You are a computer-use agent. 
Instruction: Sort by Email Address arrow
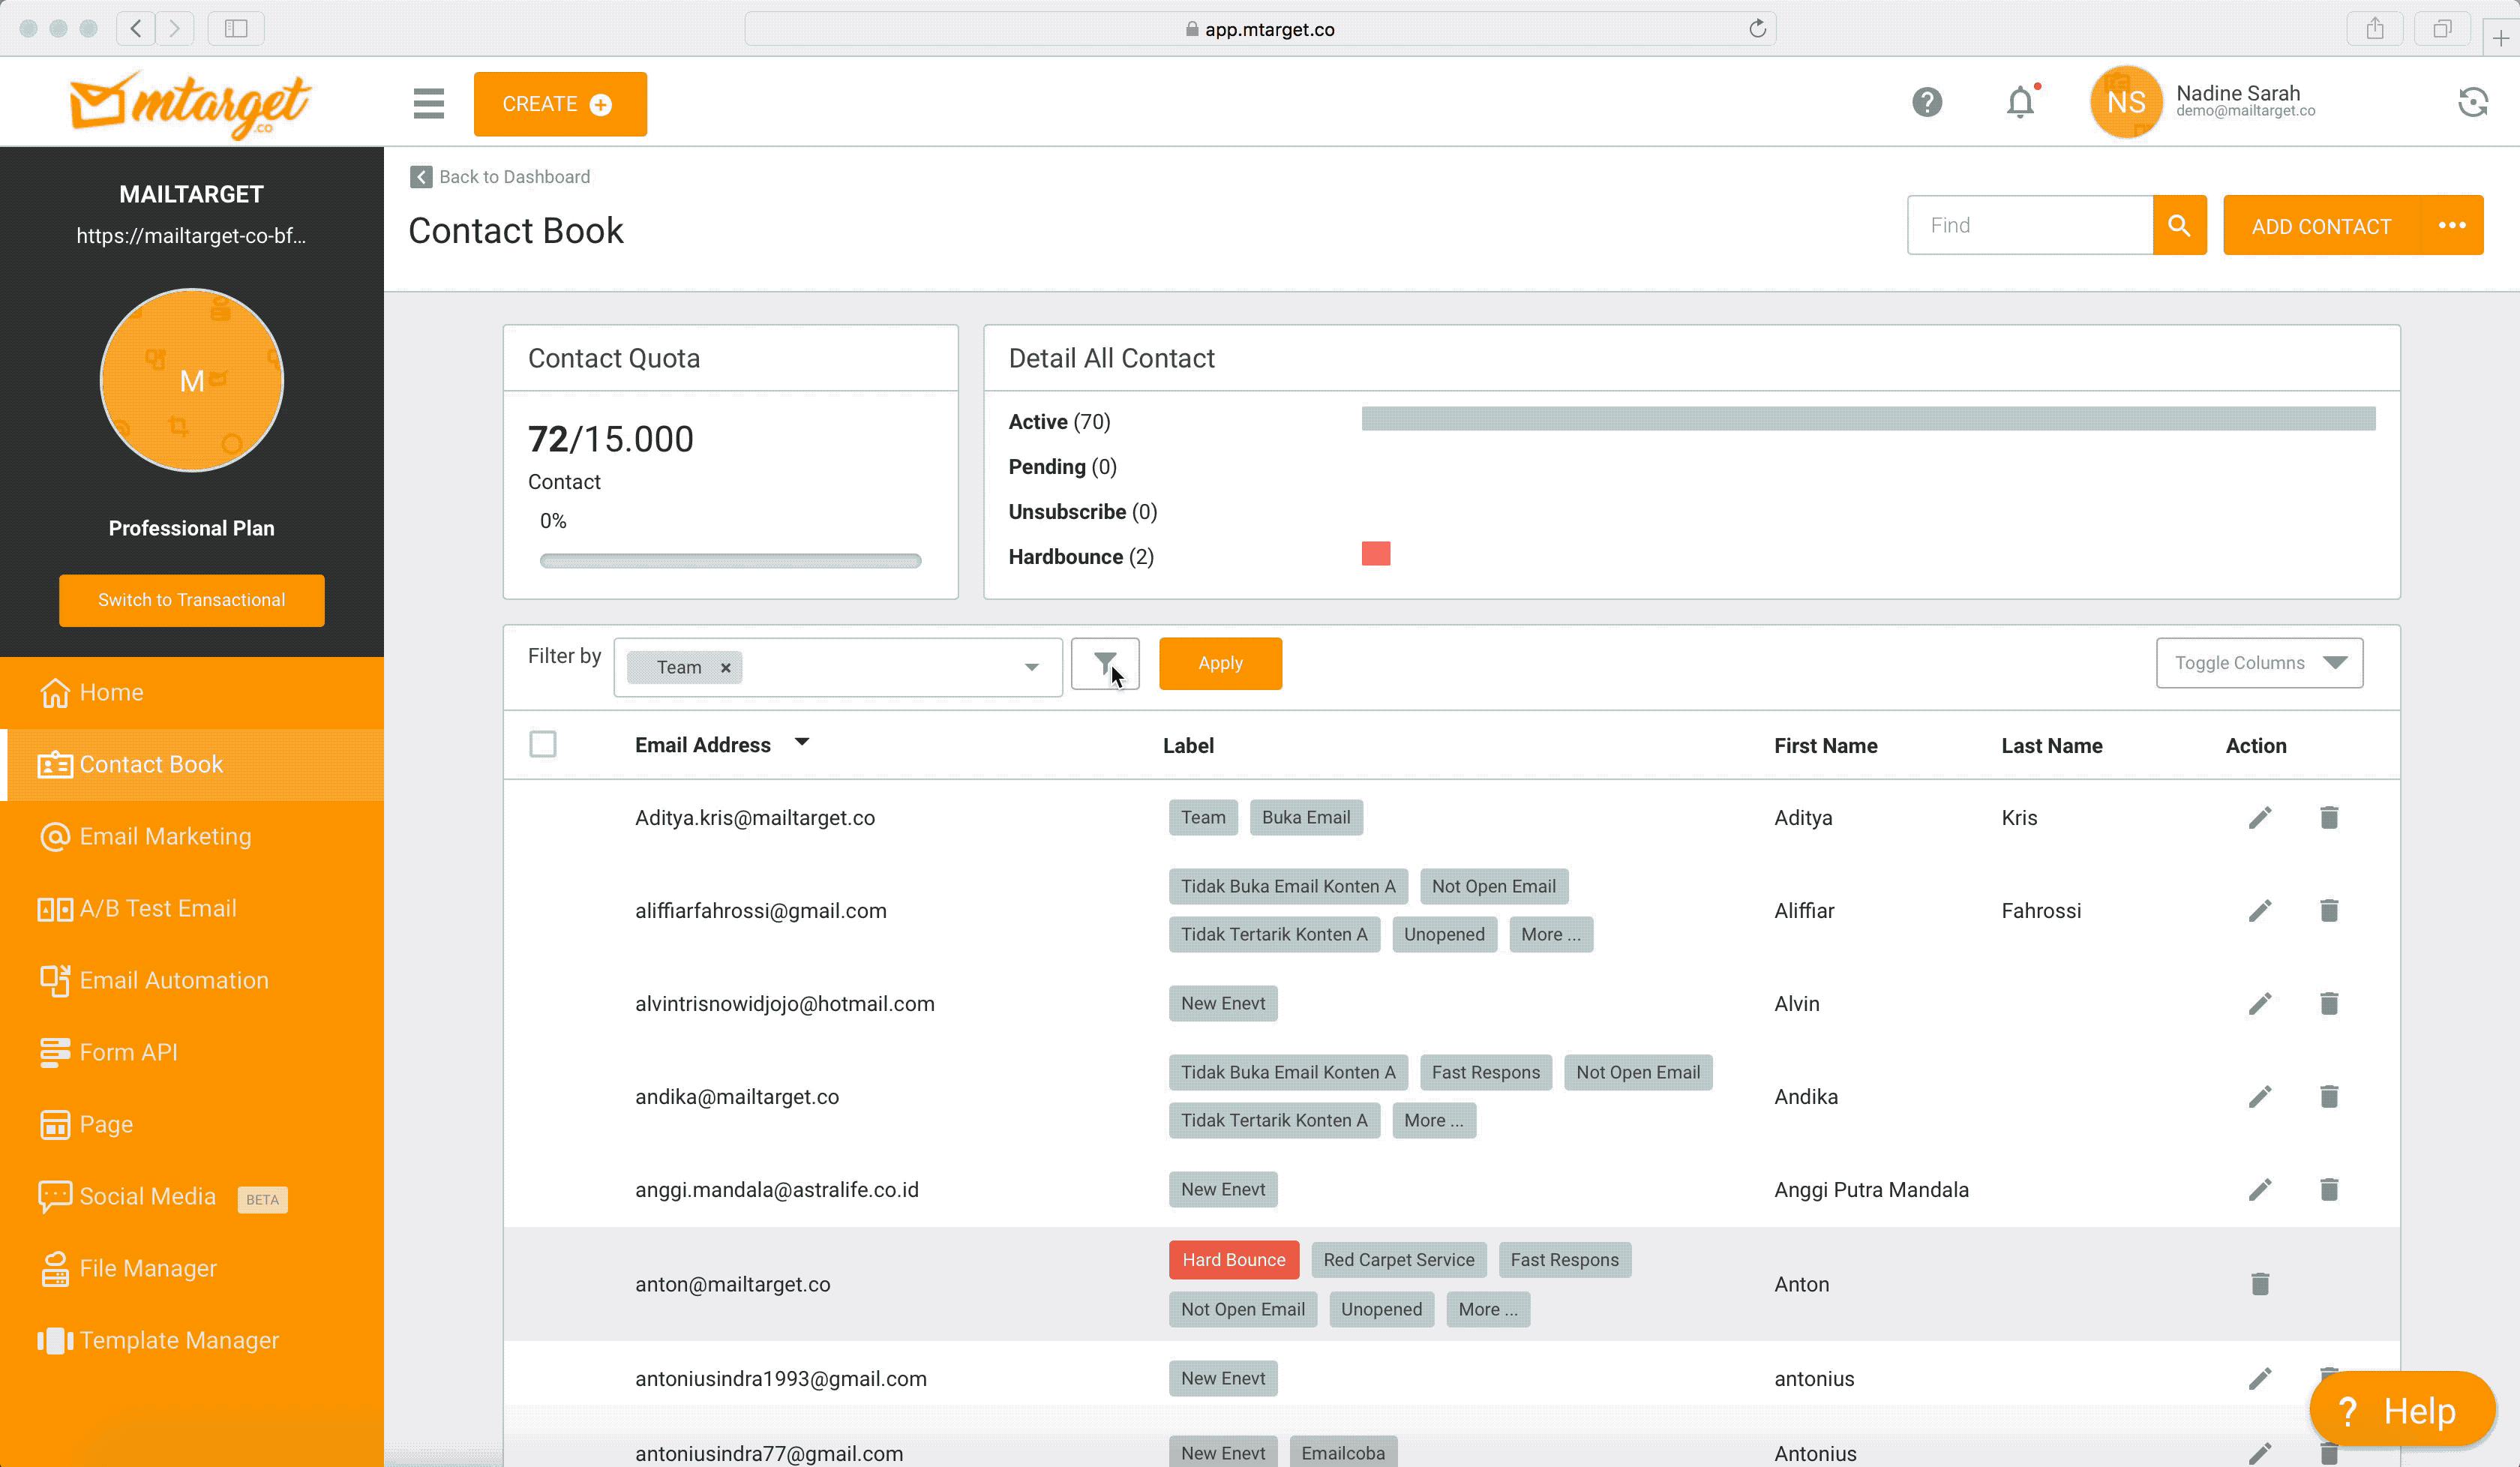pyautogui.click(x=802, y=743)
